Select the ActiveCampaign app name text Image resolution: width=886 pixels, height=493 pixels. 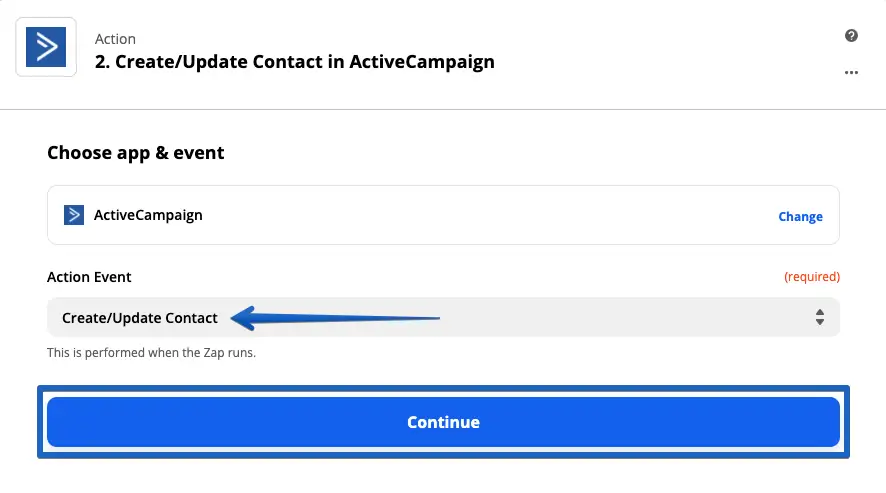(148, 215)
